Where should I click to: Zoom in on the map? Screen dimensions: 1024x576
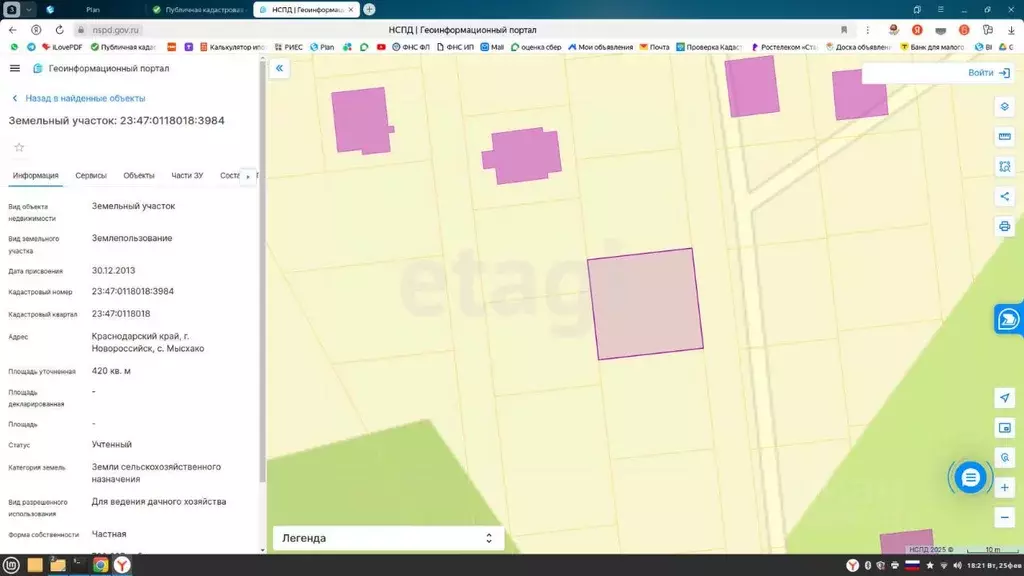click(1005, 488)
